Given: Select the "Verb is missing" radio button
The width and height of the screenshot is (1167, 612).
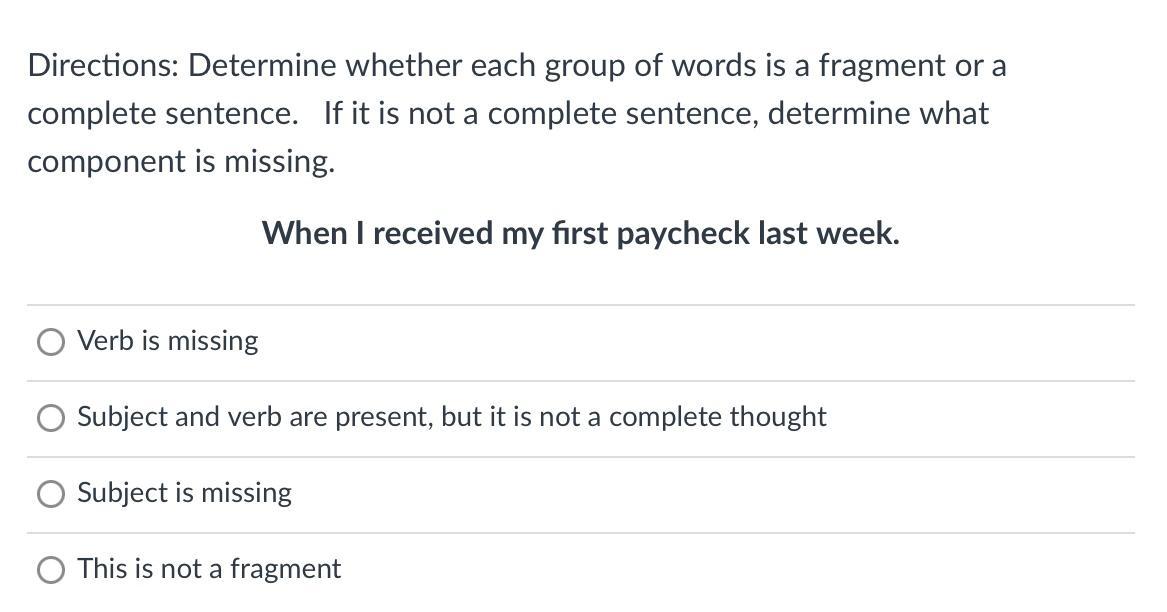Looking at the screenshot, I should (51, 342).
